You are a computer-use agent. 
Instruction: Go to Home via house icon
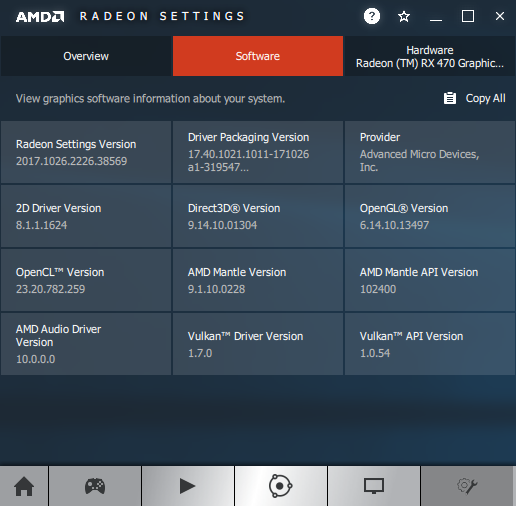[x=24, y=486]
